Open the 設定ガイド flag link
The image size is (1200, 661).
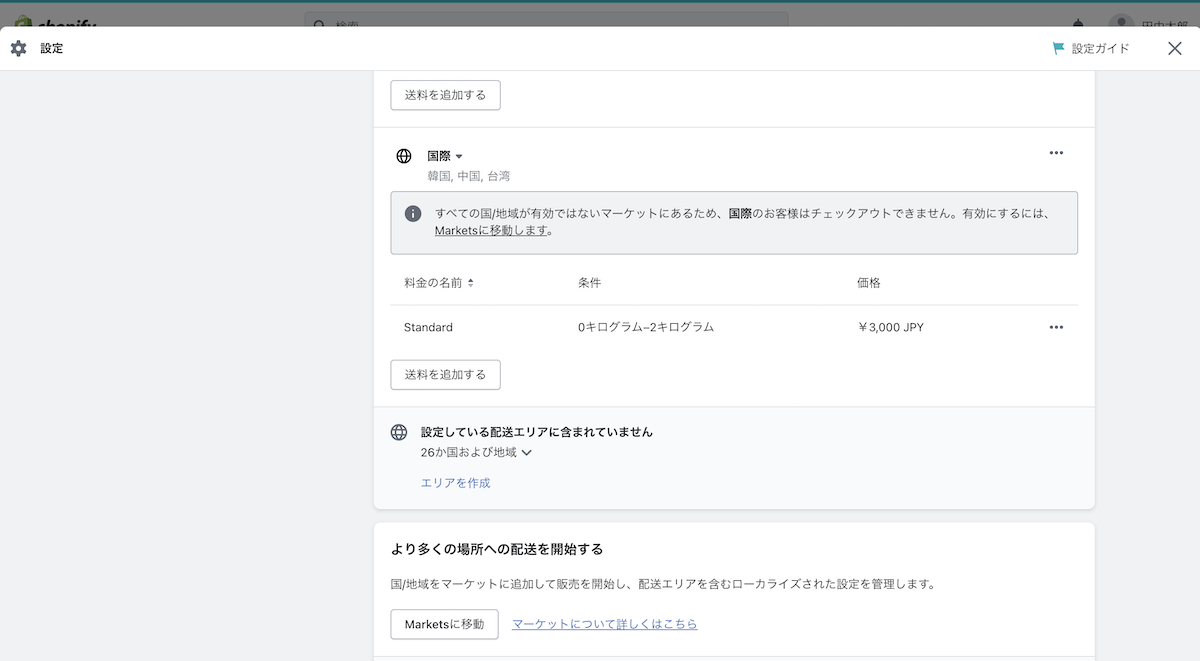[1091, 48]
